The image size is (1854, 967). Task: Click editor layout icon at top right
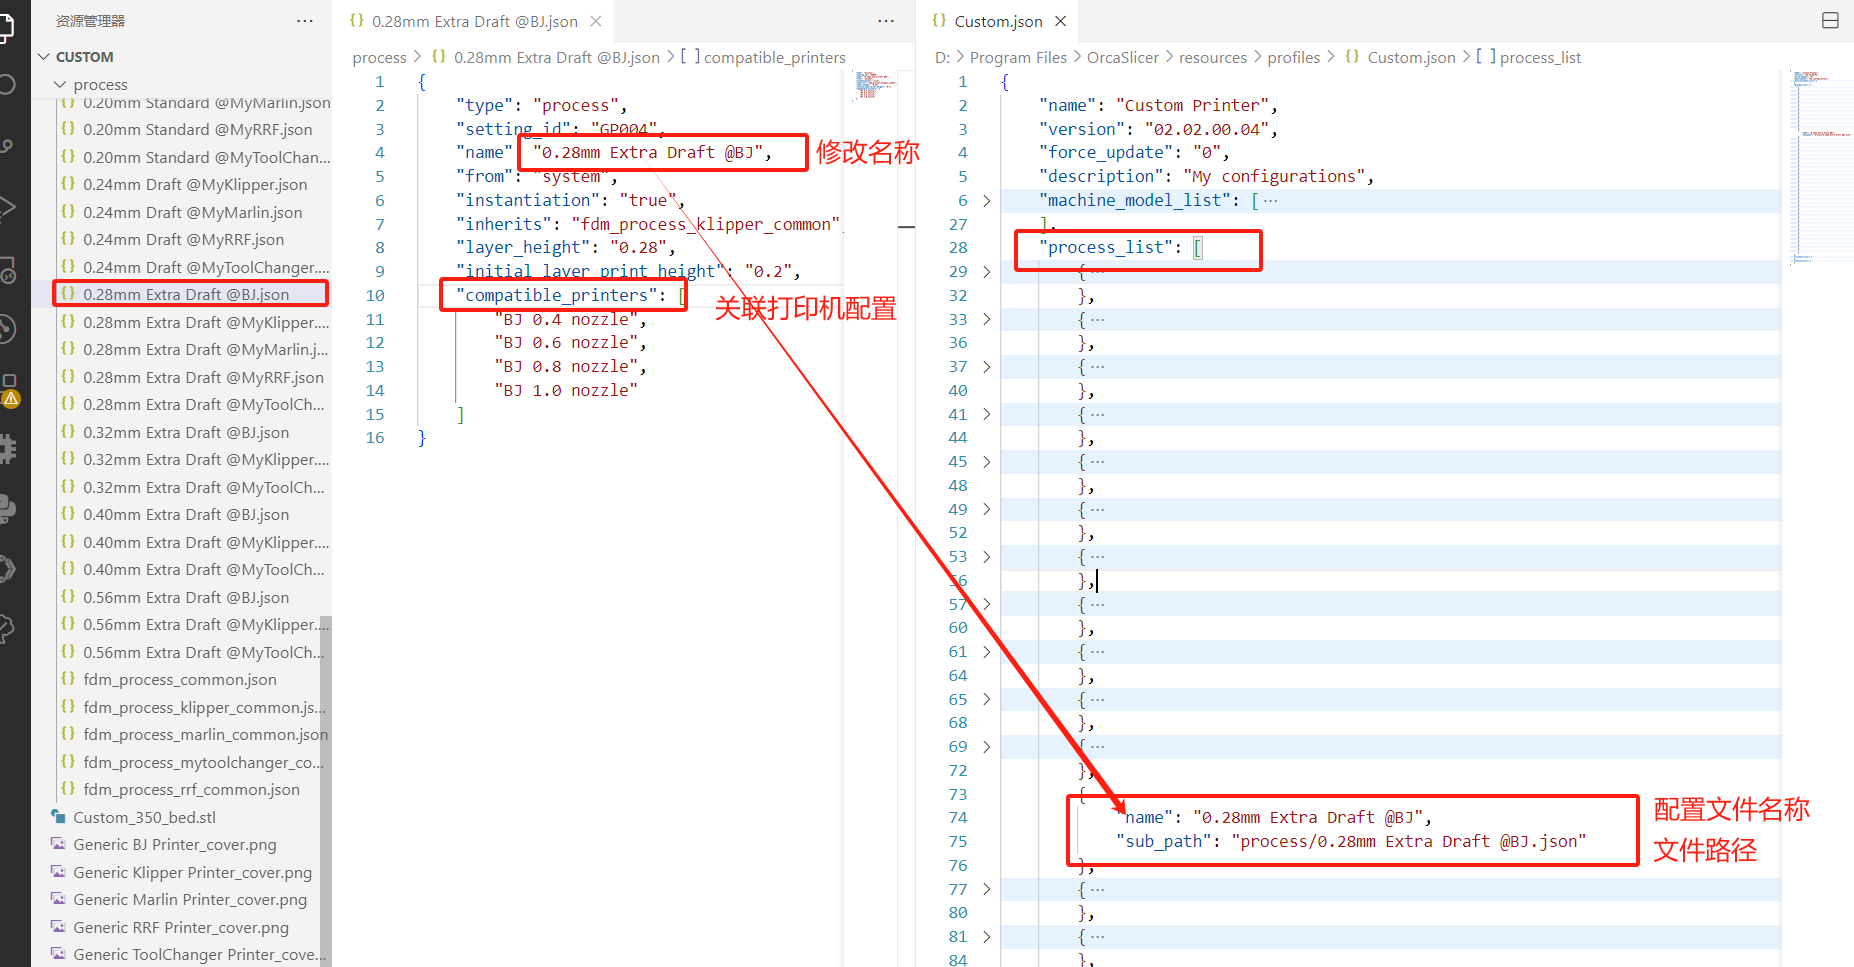tap(1830, 21)
